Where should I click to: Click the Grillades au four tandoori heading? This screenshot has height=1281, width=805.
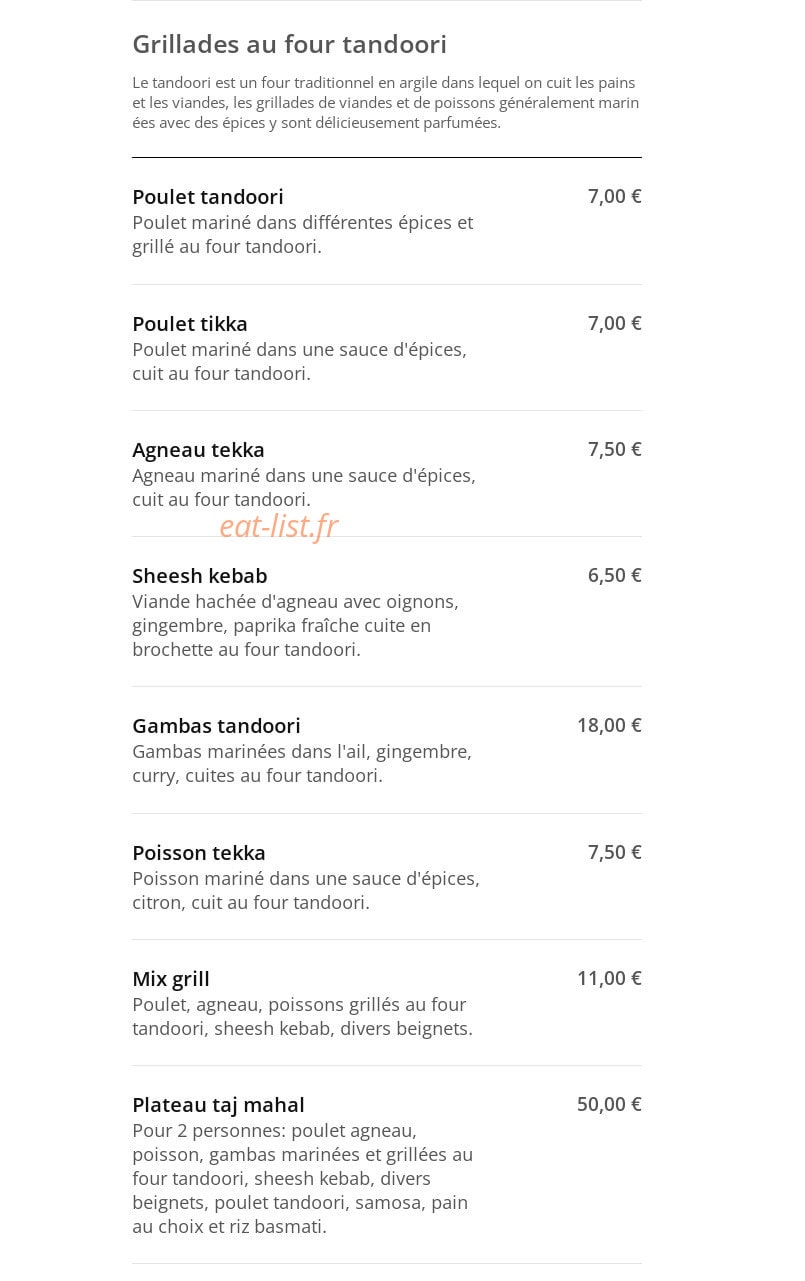click(x=289, y=44)
